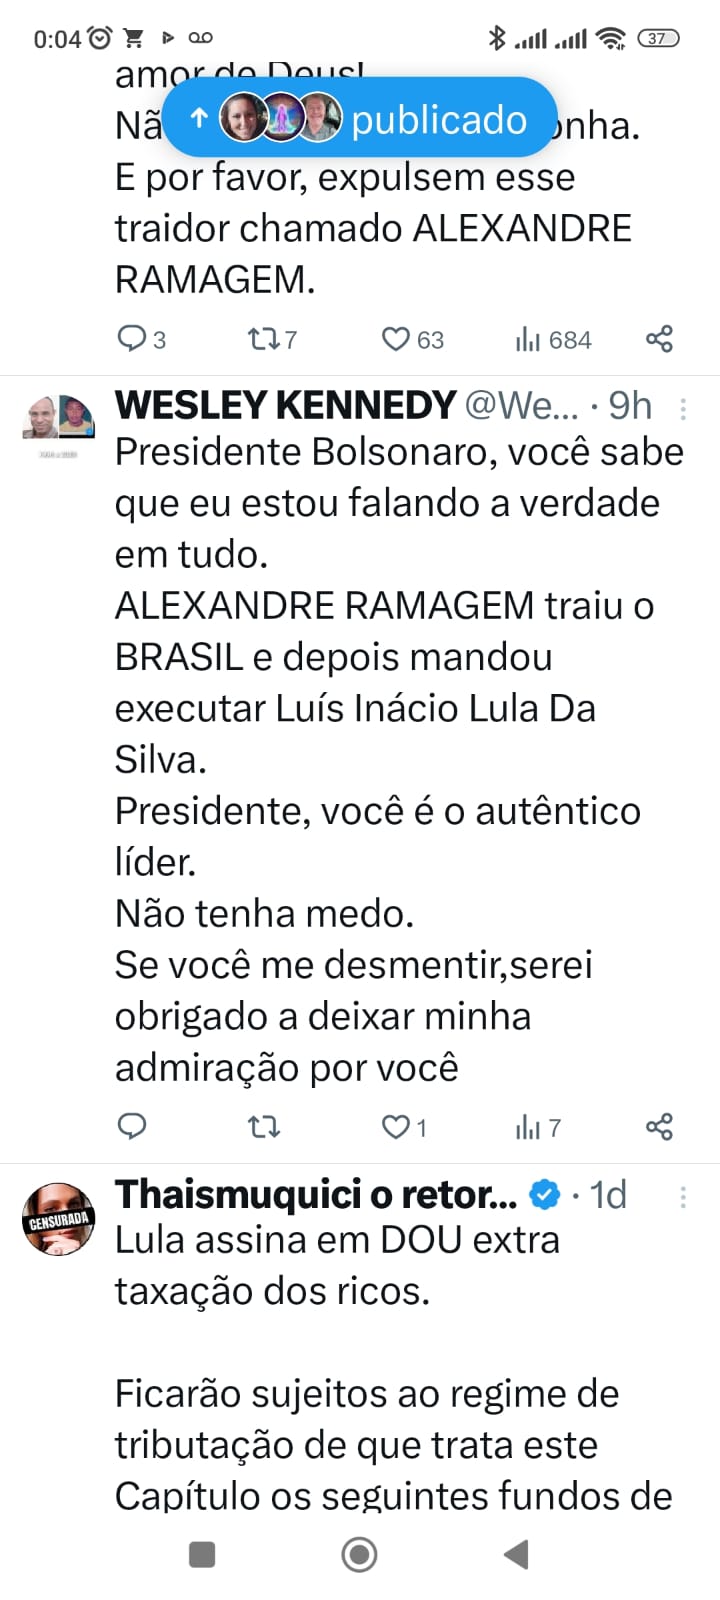Tap the blue 'publicado' new posts pill

(x=359, y=118)
